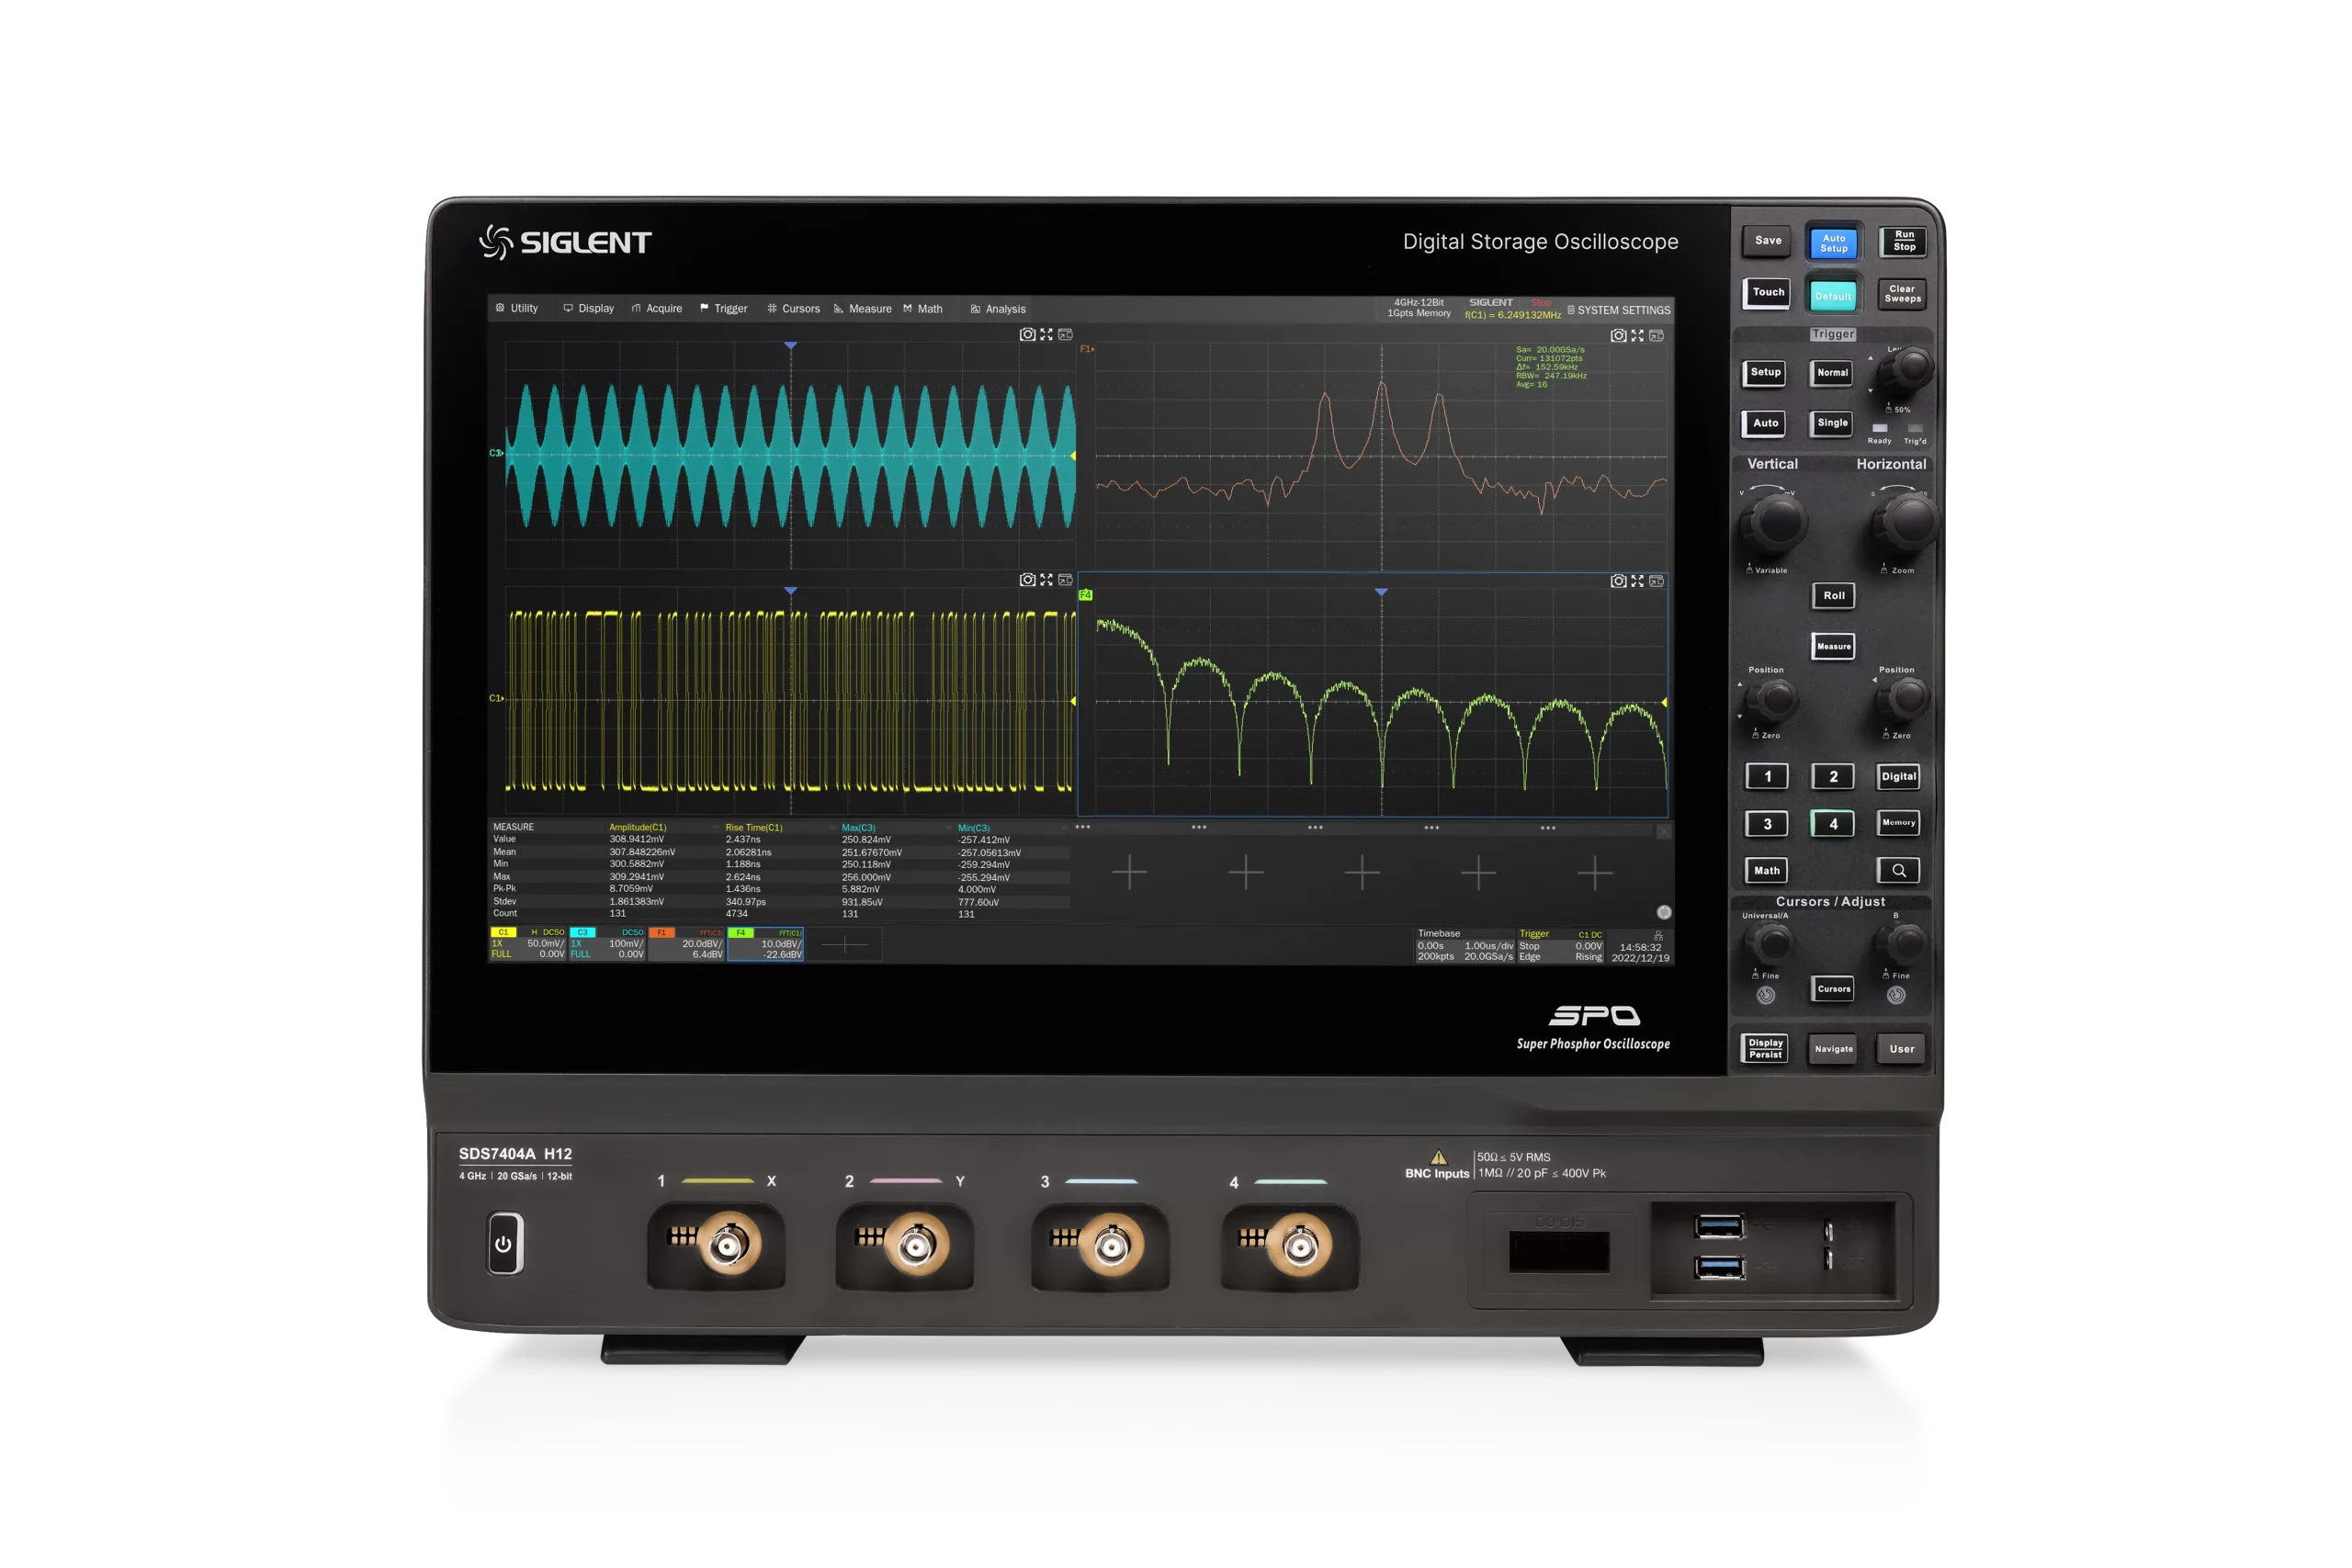Viewport: 2352px width, 1568px height.
Task: Select the Acquire menu icon
Action: [660, 308]
